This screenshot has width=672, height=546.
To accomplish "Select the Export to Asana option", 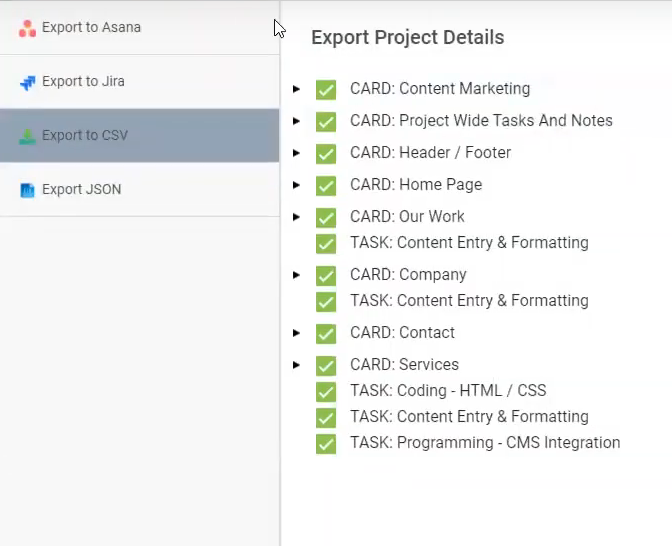I will point(140,27).
